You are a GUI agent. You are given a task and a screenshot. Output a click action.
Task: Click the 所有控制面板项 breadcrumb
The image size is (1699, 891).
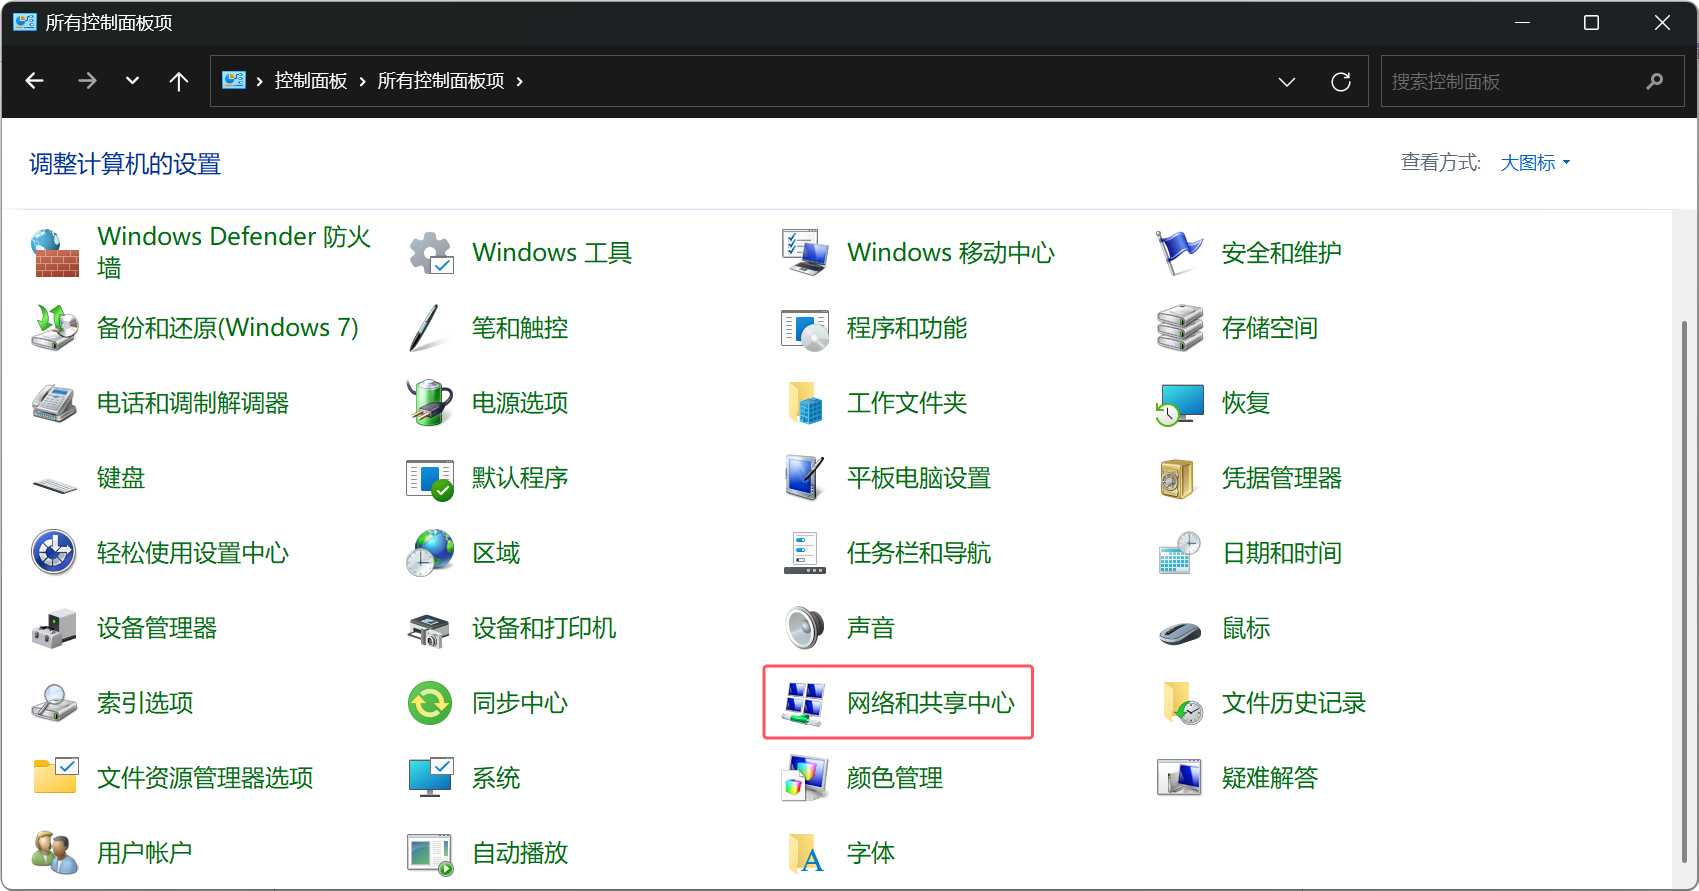click(x=441, y=81)
